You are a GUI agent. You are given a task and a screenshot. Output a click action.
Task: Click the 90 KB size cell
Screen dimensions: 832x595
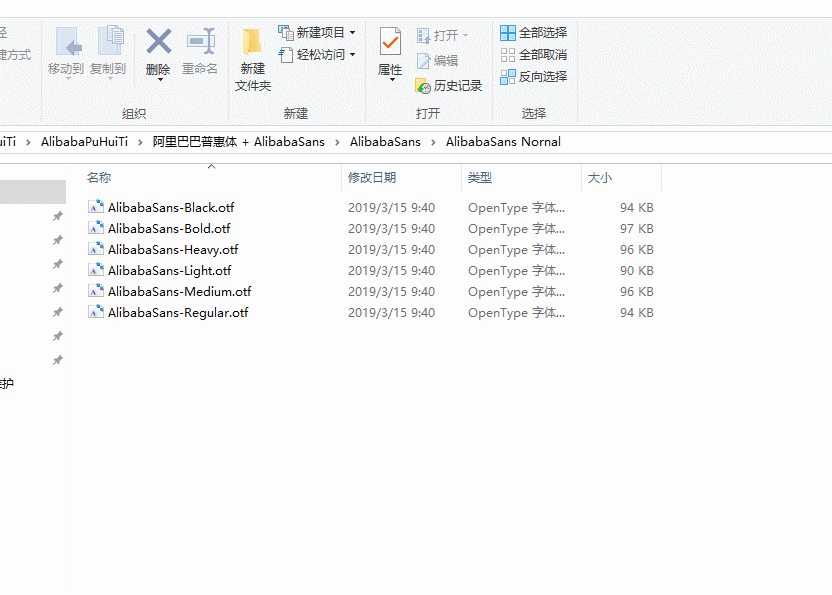[637, 271]
